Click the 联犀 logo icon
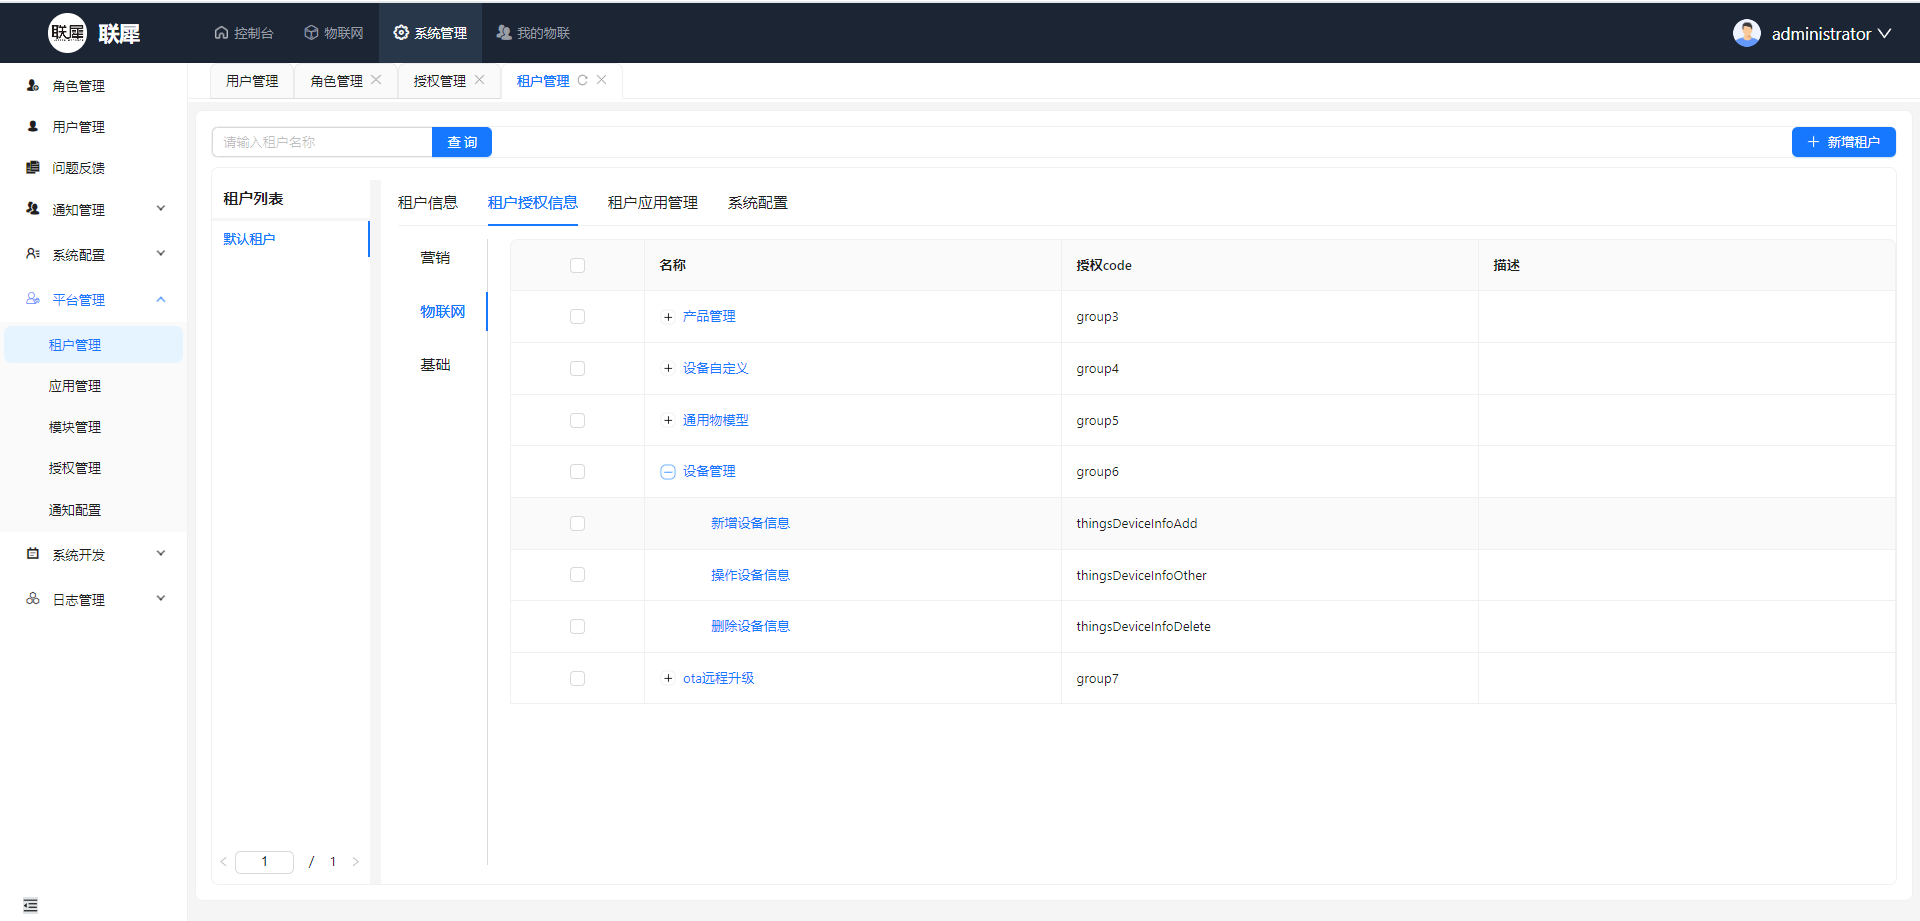 pyautogui.click(x=67, y=33)
